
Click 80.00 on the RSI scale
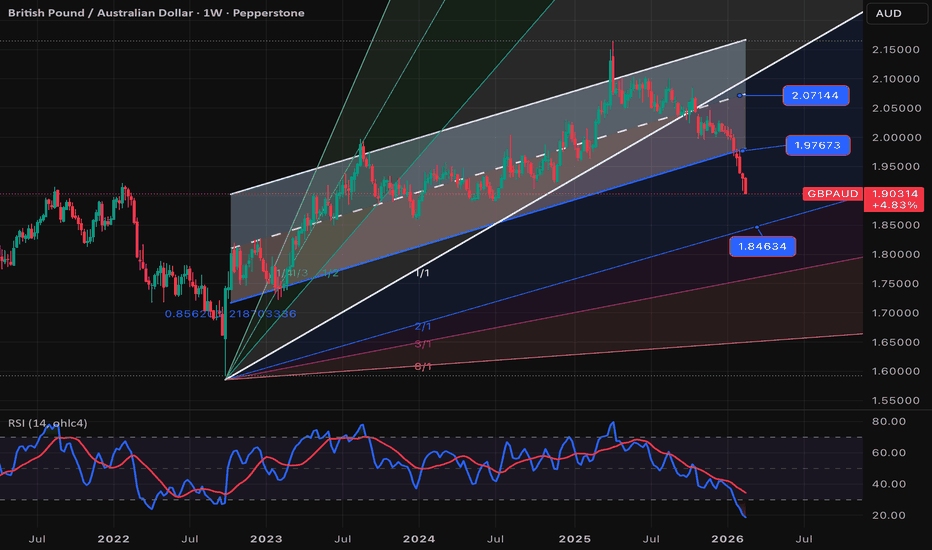coord(887,422)
